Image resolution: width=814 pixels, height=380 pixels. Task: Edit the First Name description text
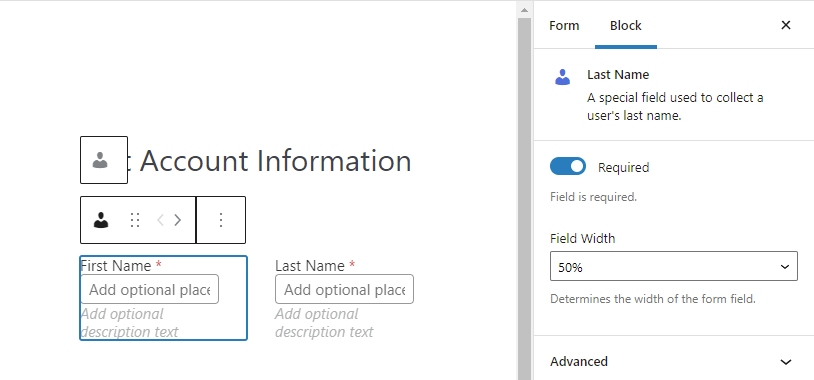(x=130, y=323)
